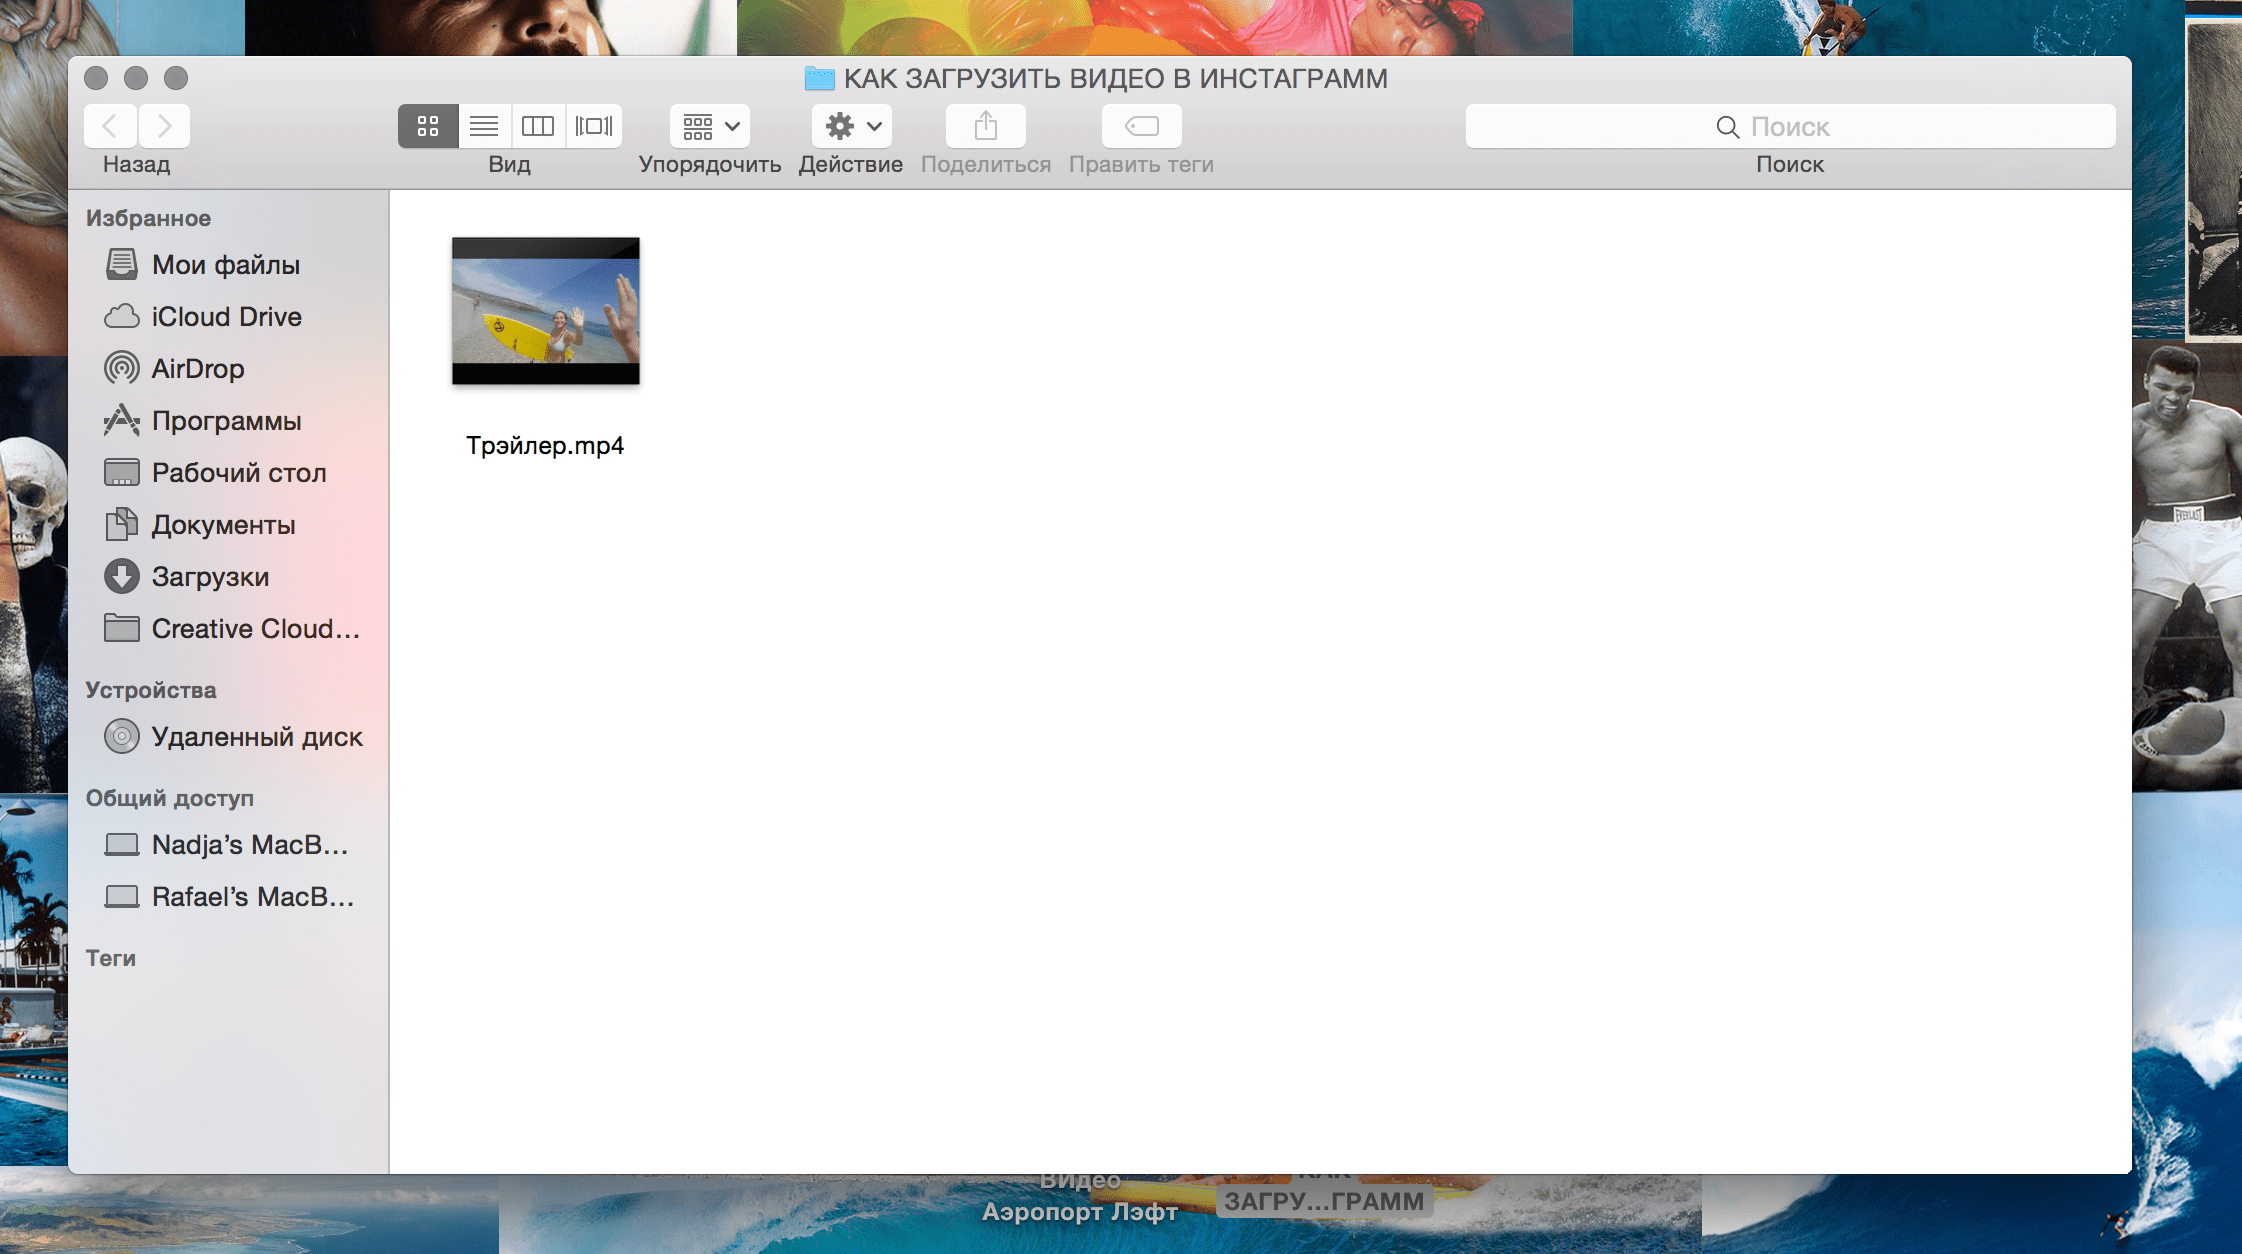
Task: Open the Действие gear action menu
Action: pyautogui.click(x=852, y=126)
